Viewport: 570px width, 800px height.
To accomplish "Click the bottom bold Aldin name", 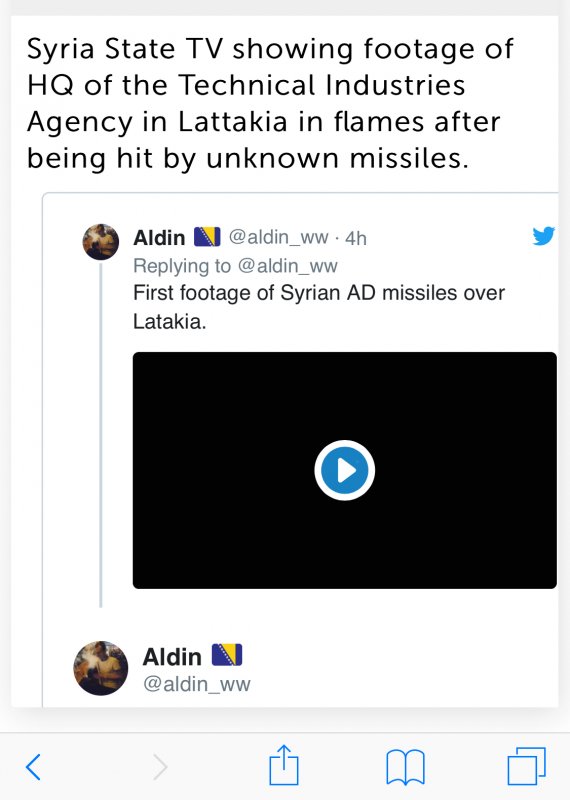I will [x=172, y=657].
